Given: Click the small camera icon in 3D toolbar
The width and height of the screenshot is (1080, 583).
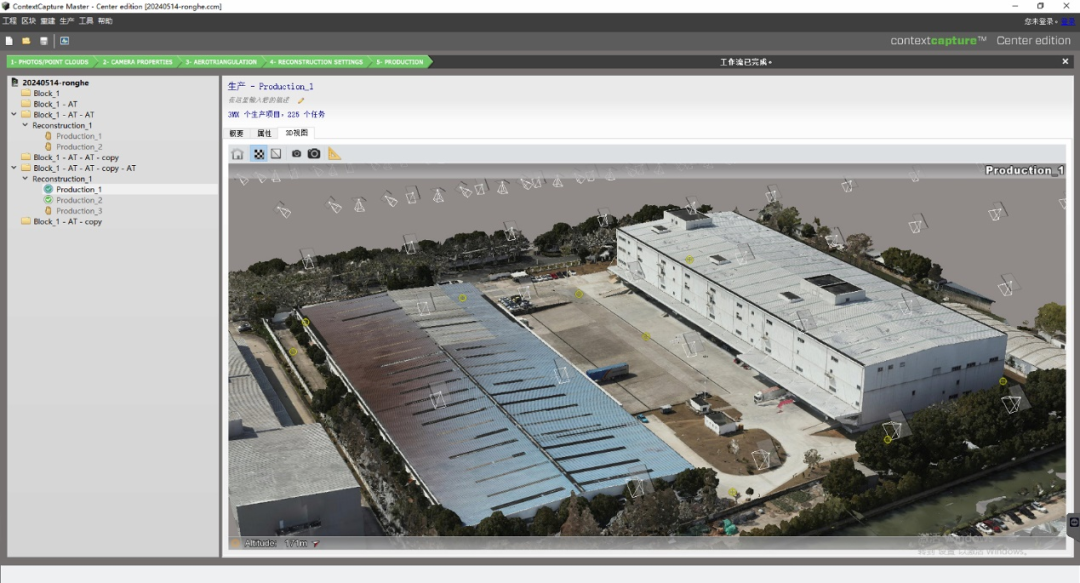Looking at the screenshot, I should [x=296, y=154].
